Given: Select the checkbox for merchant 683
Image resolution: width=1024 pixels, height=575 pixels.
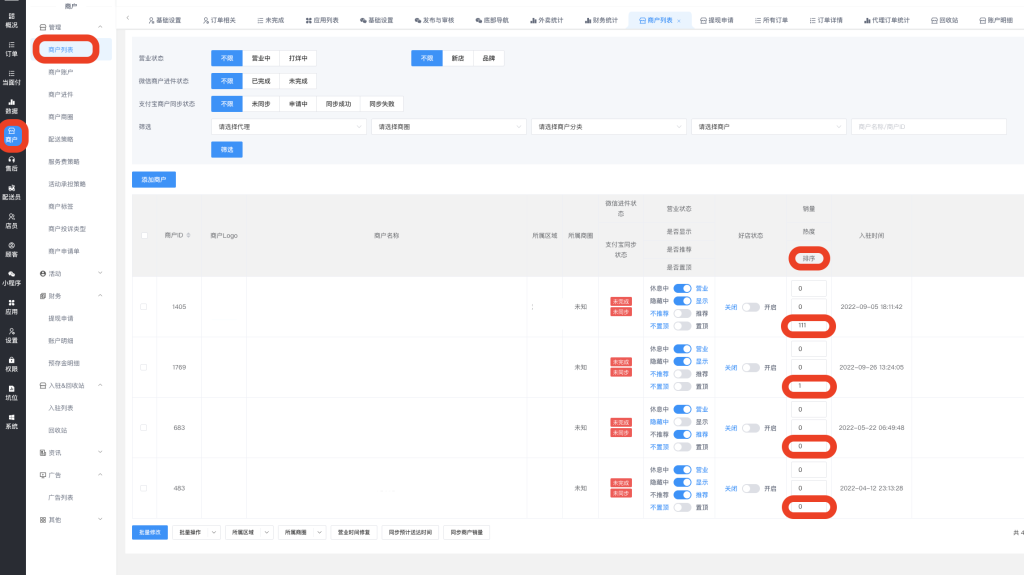Looking at the screenshot, I should coord(143,428).
